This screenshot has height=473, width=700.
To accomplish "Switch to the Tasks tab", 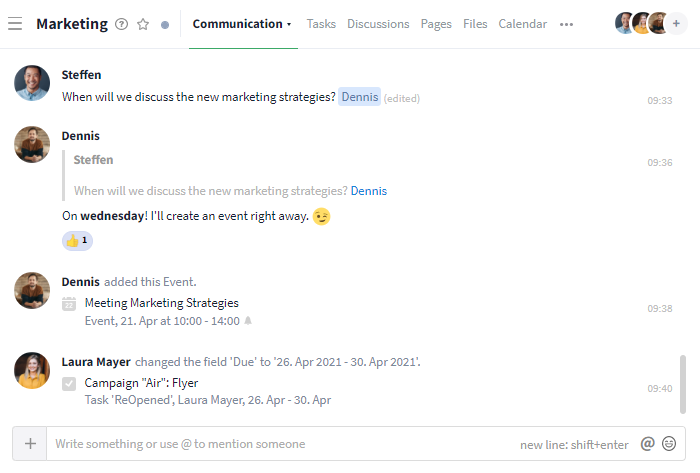I will [x=321, y=24].
